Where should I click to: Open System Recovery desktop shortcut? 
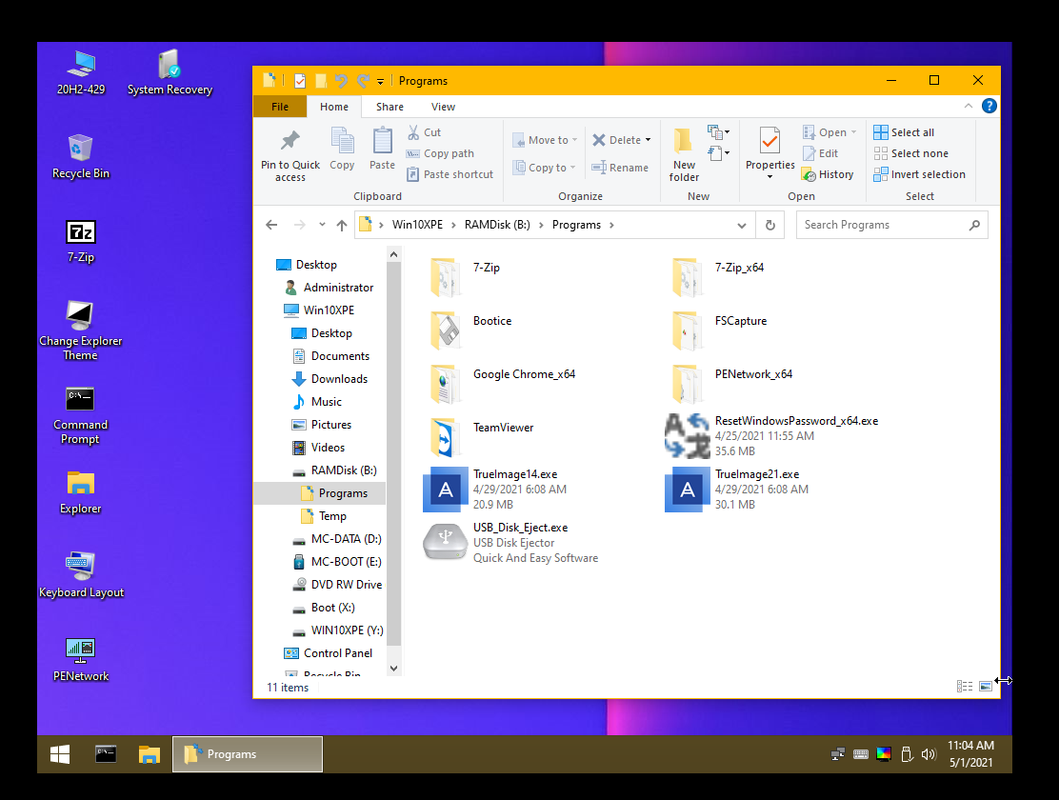pyautogui.click(x=170, y=72)
